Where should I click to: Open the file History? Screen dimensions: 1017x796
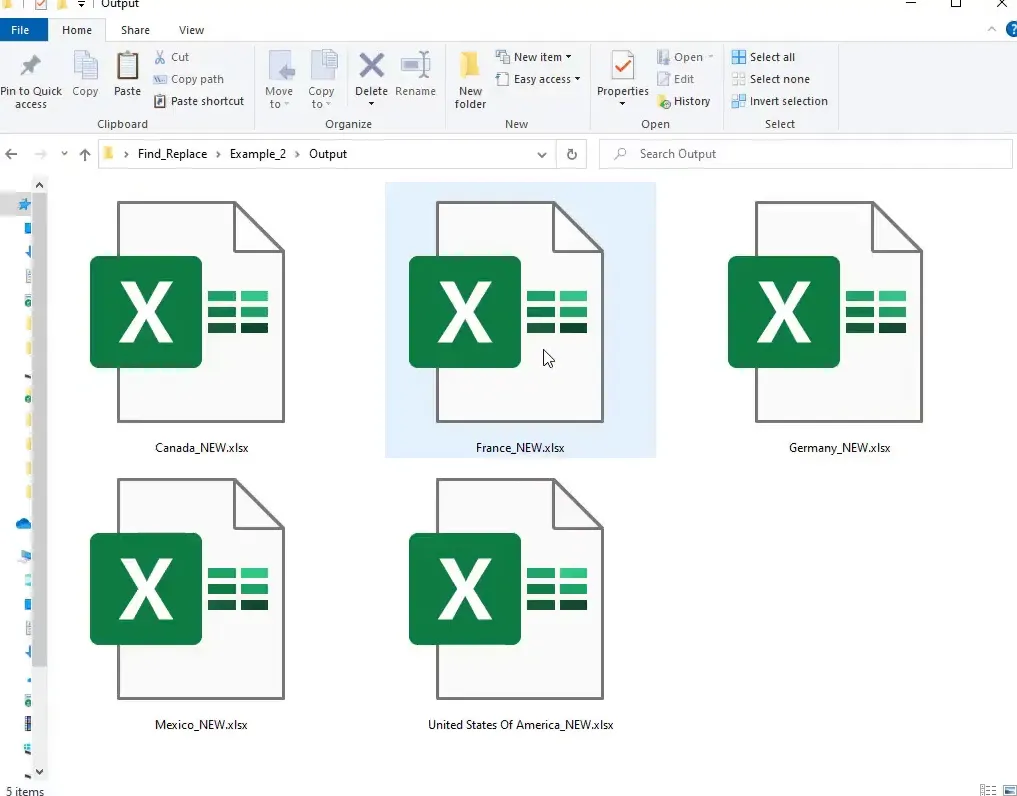pyautogui.click(x=684, y=101)
